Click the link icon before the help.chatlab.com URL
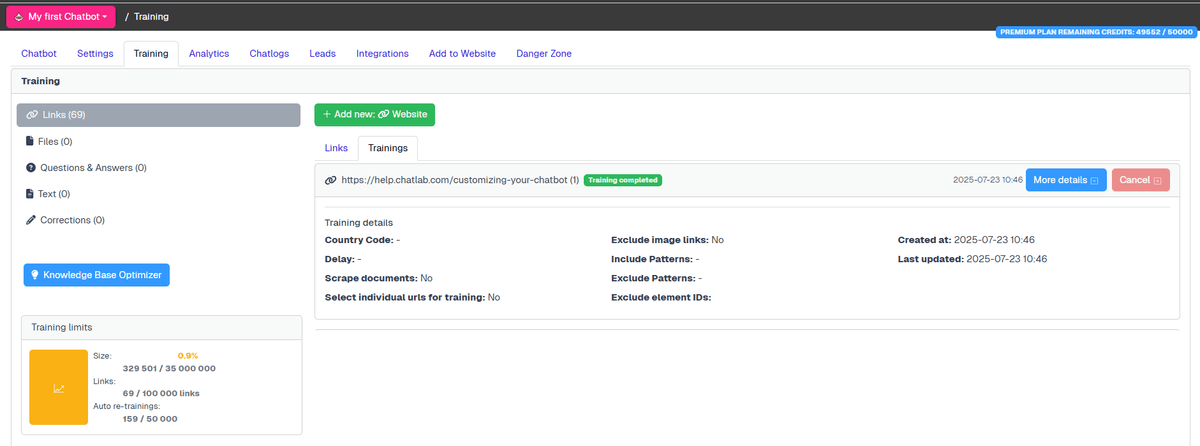This screenshot has height=446, width=1200. (331, 180)
